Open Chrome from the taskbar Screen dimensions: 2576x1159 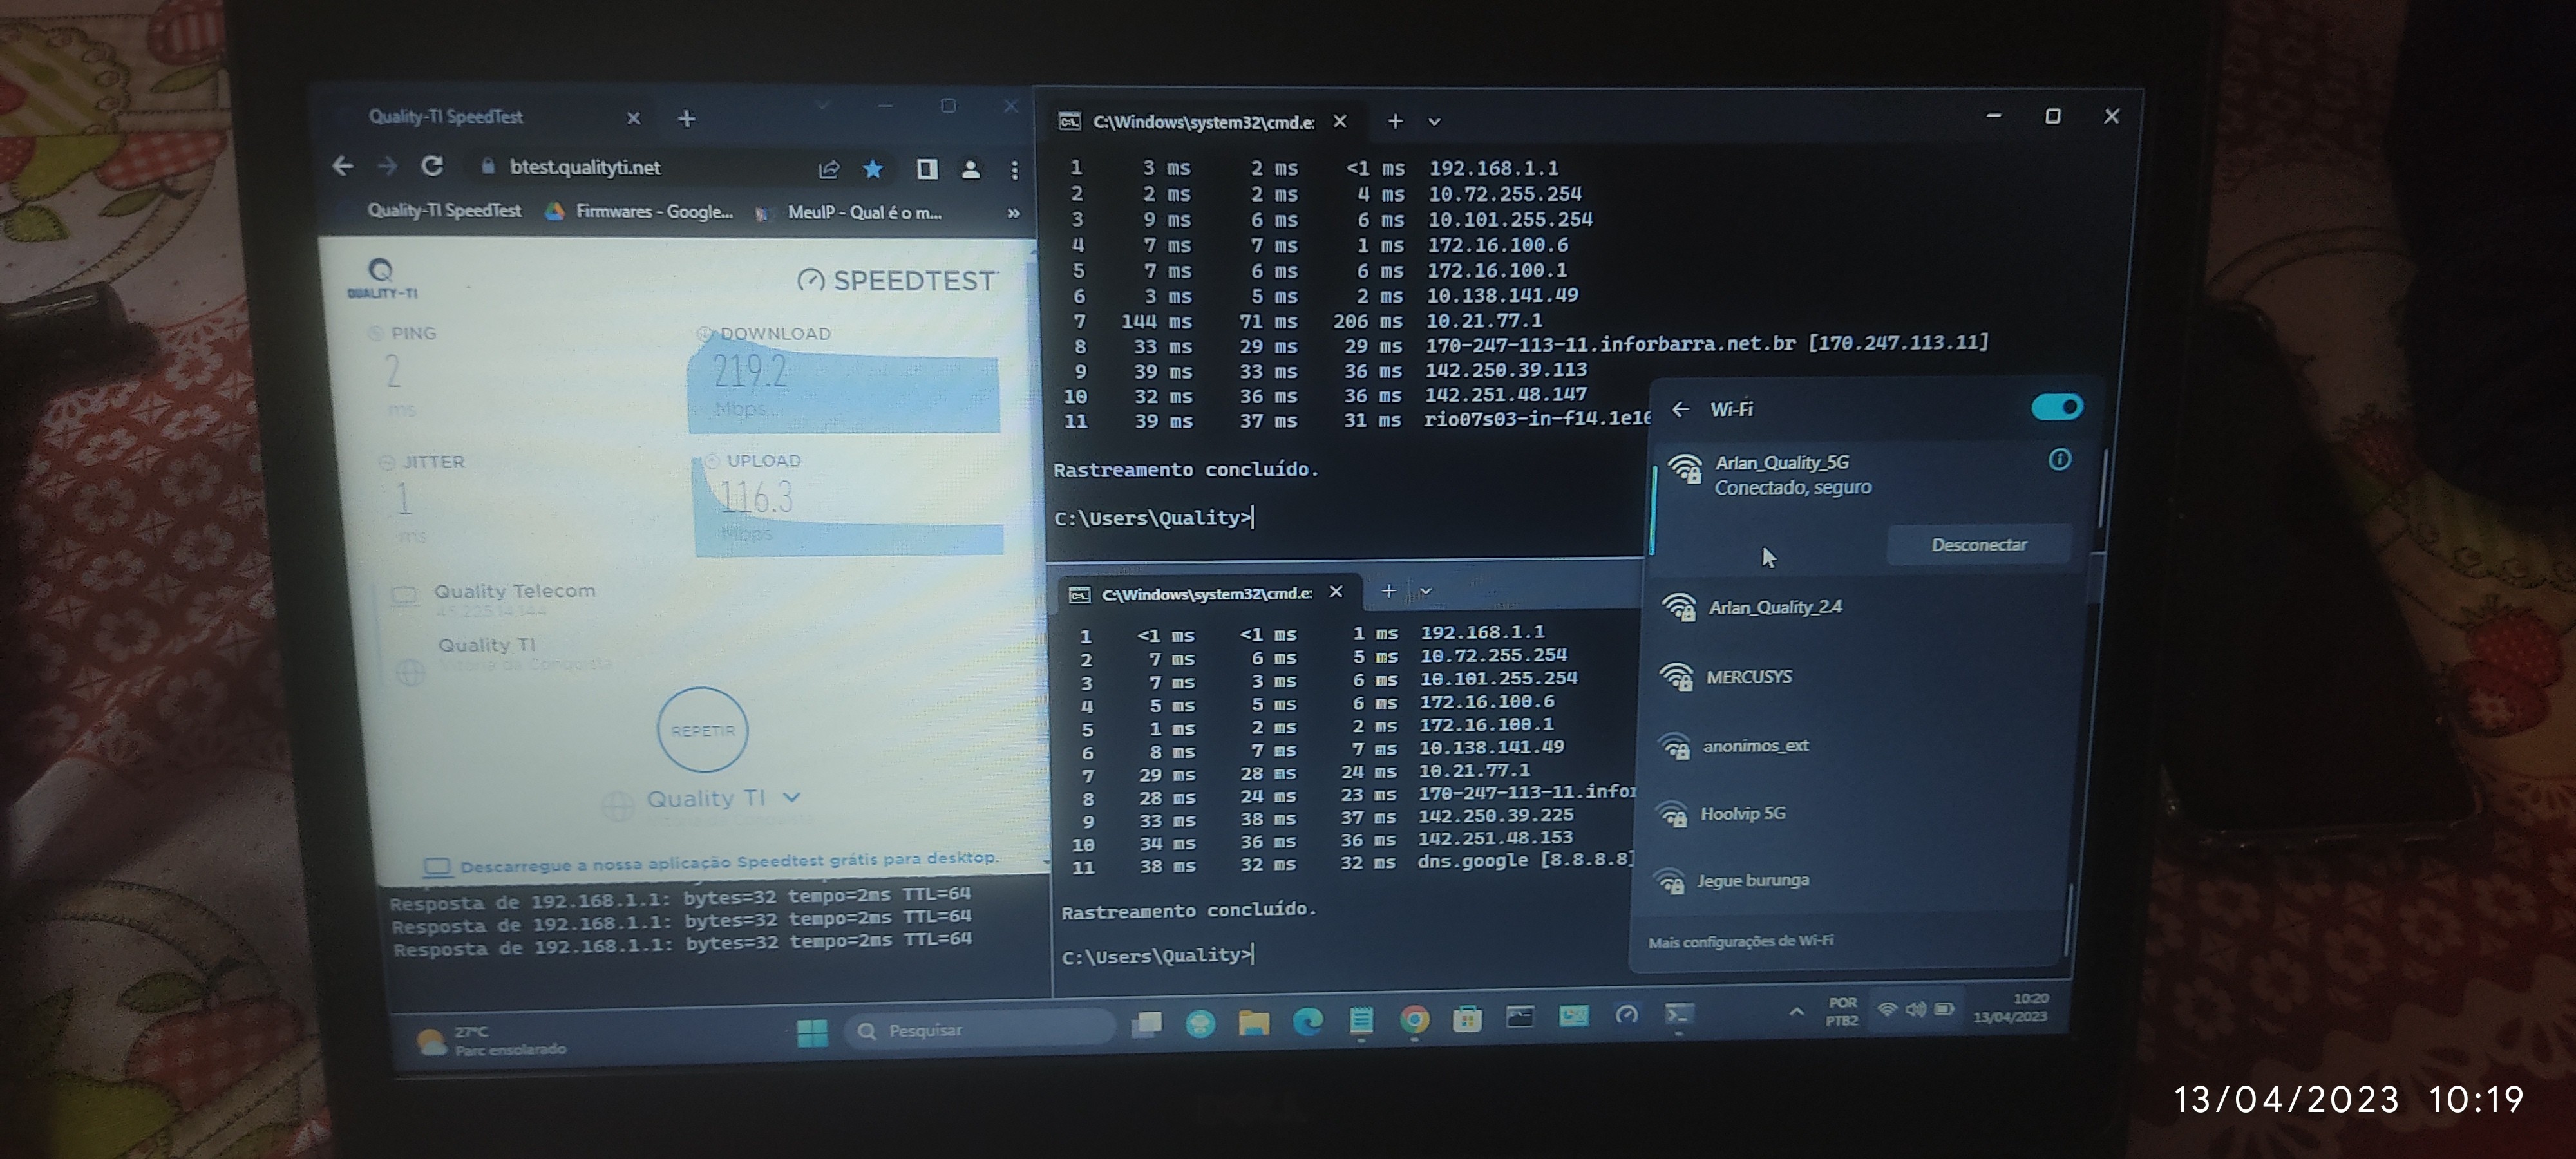click(x=1414, y=1019)
